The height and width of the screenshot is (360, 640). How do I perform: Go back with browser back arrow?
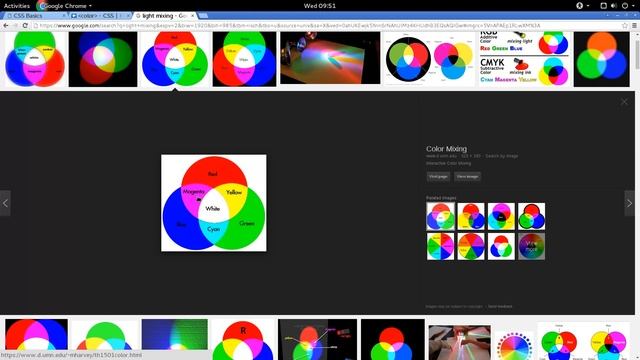(6, 25)
